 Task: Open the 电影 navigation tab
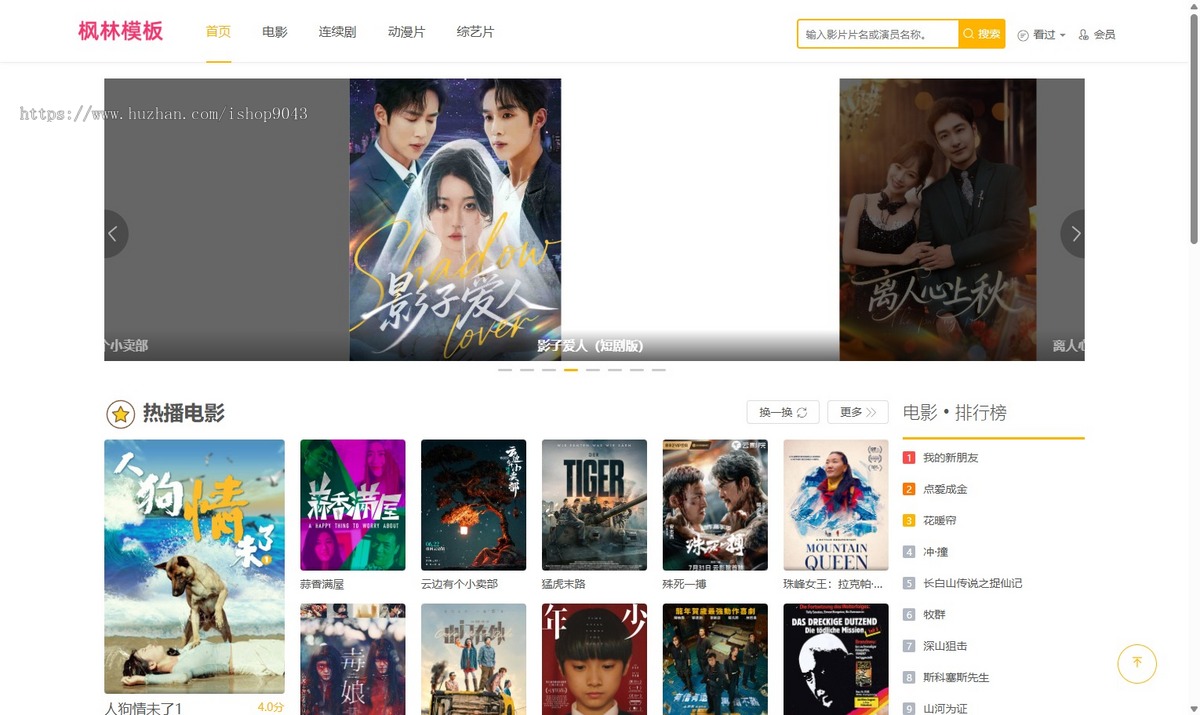[275, 32]
